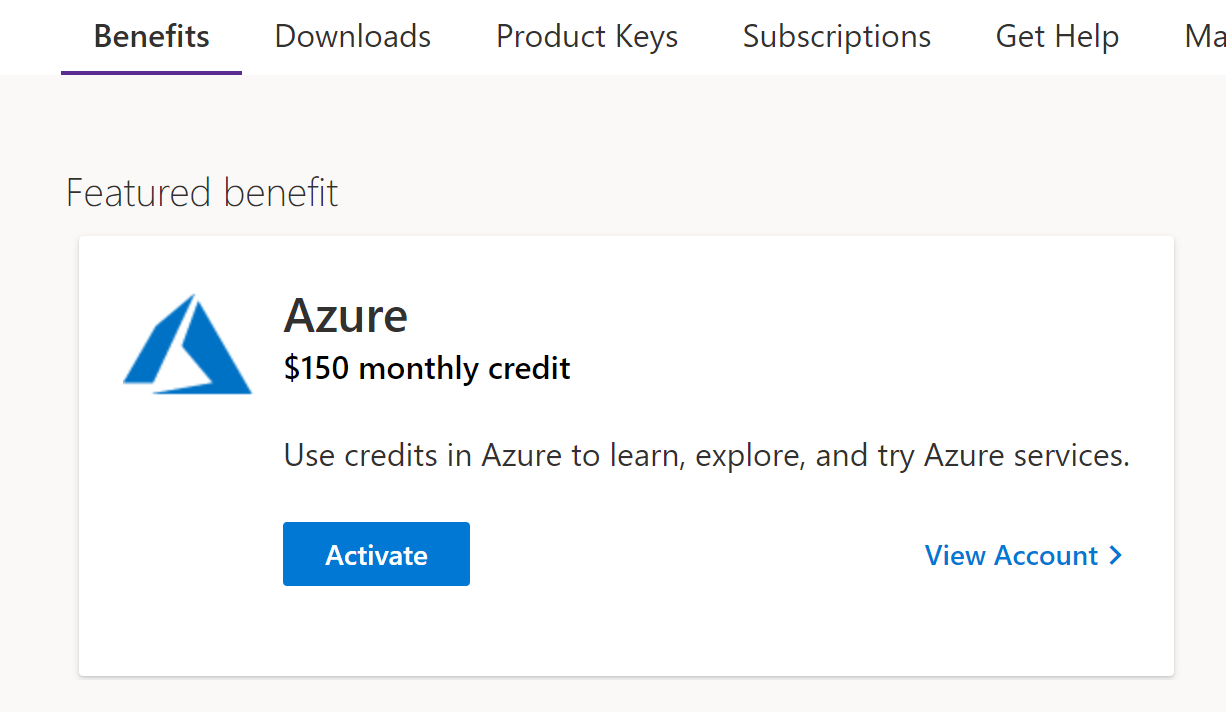Image resolution: width=1226 pixels, height=712 pixels.
Task: Click the Featured benefit section heading
Action: tap(202, 192)
